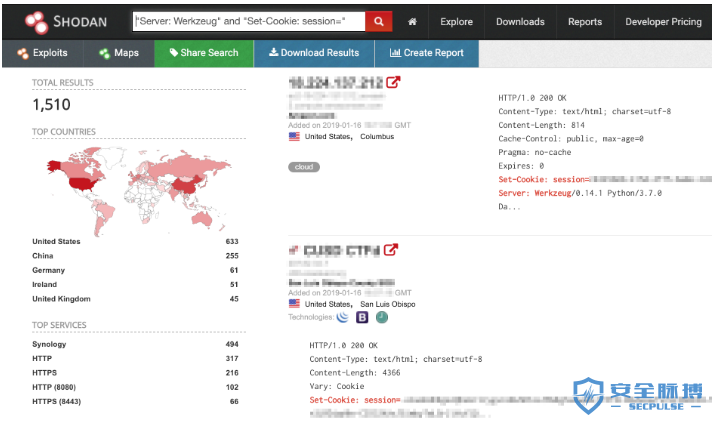Open second result's external link icon
Viewport: 722px width, 431px height.
tap(390, 250)
